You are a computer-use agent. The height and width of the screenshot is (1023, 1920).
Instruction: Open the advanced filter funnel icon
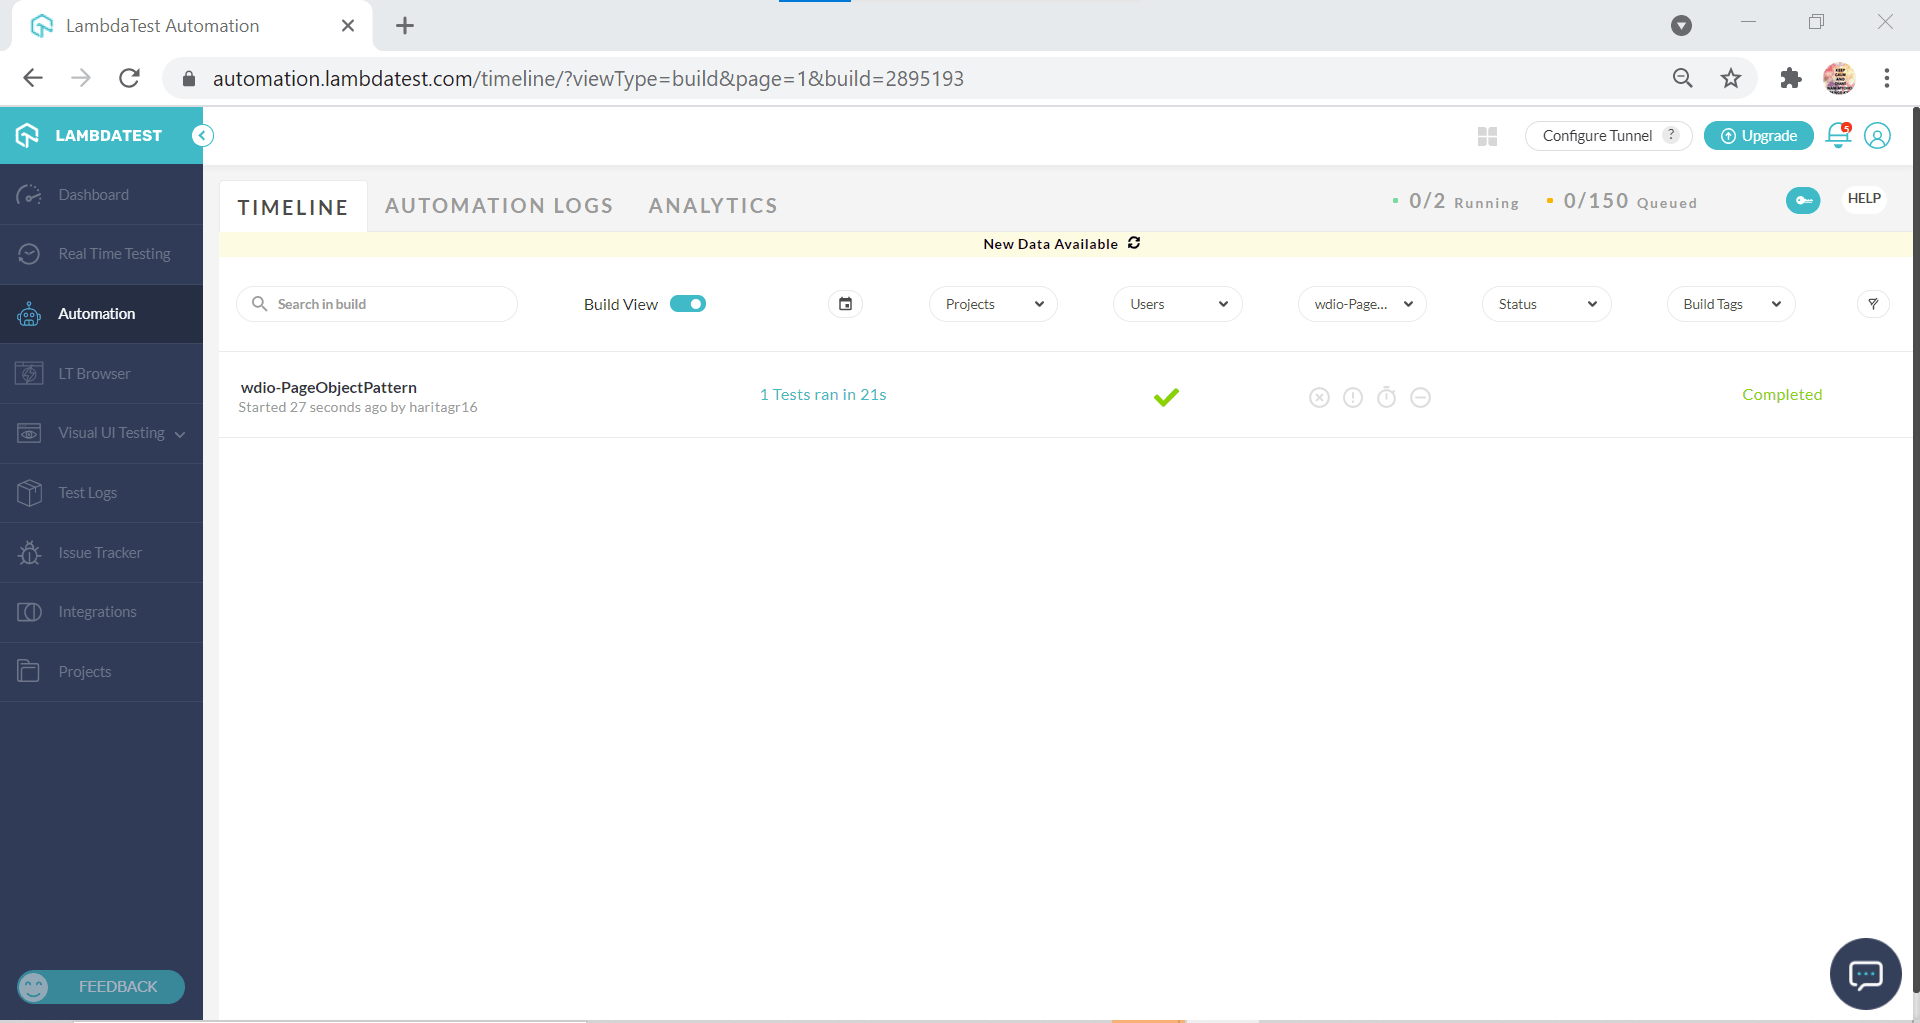tap(1873, 303)
